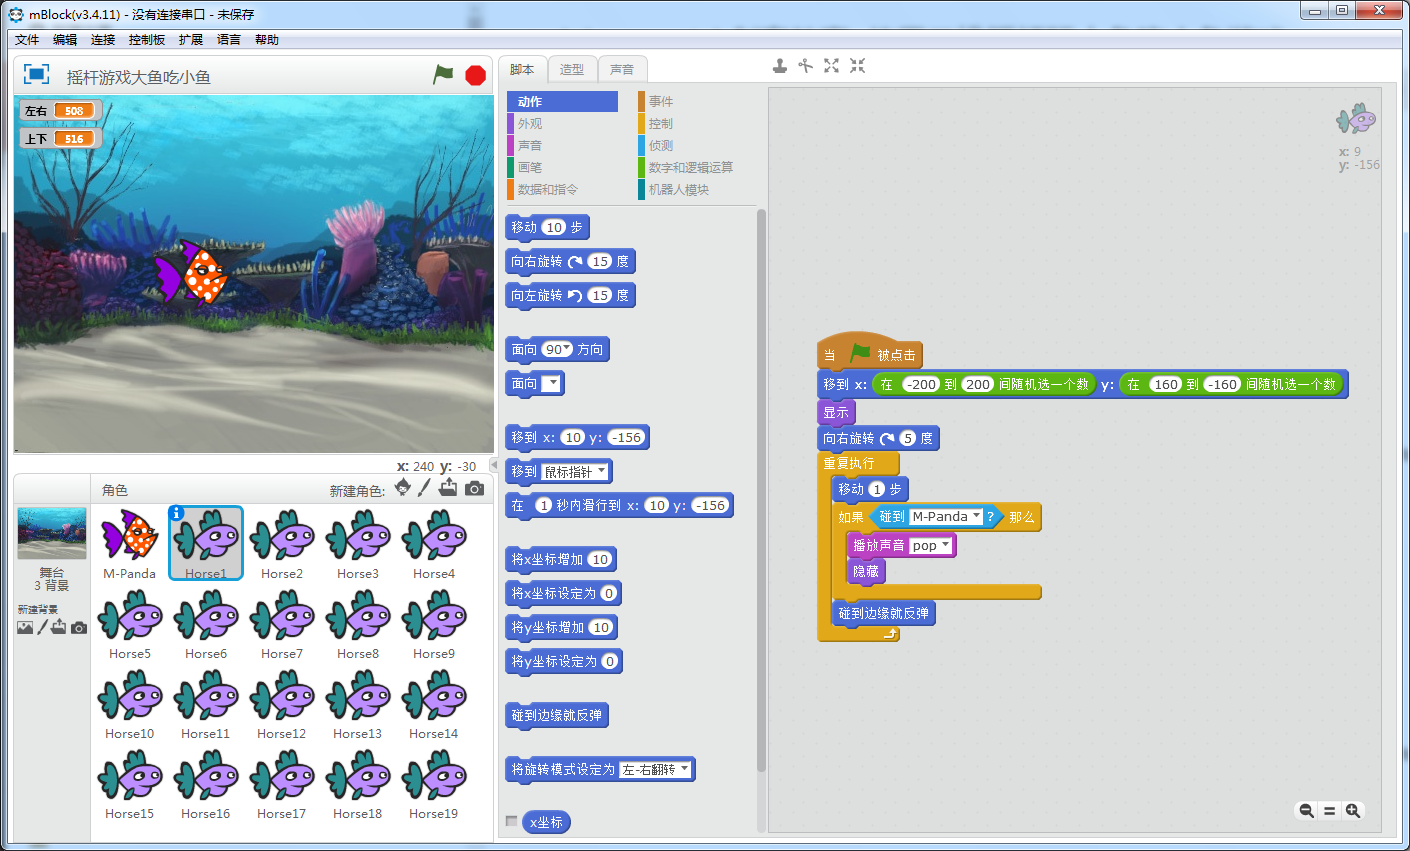1410x851 pixels.
Task: Toggle full screen stage mode icon
Action: click(36, 74)
